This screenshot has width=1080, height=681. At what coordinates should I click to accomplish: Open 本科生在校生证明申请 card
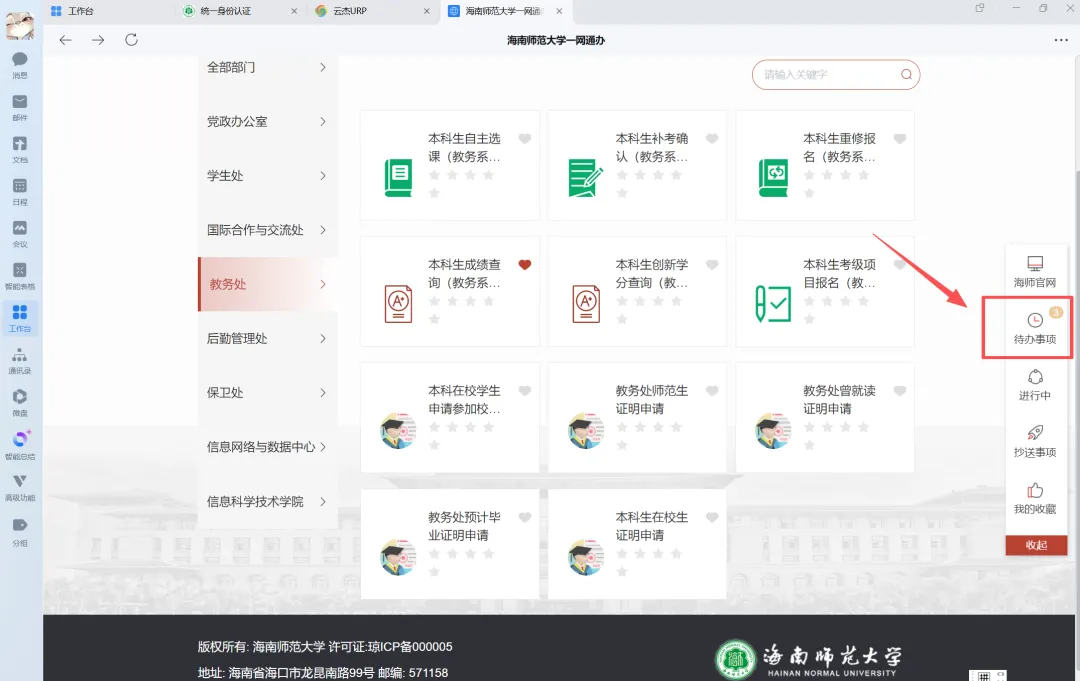[x=637, y=544]
